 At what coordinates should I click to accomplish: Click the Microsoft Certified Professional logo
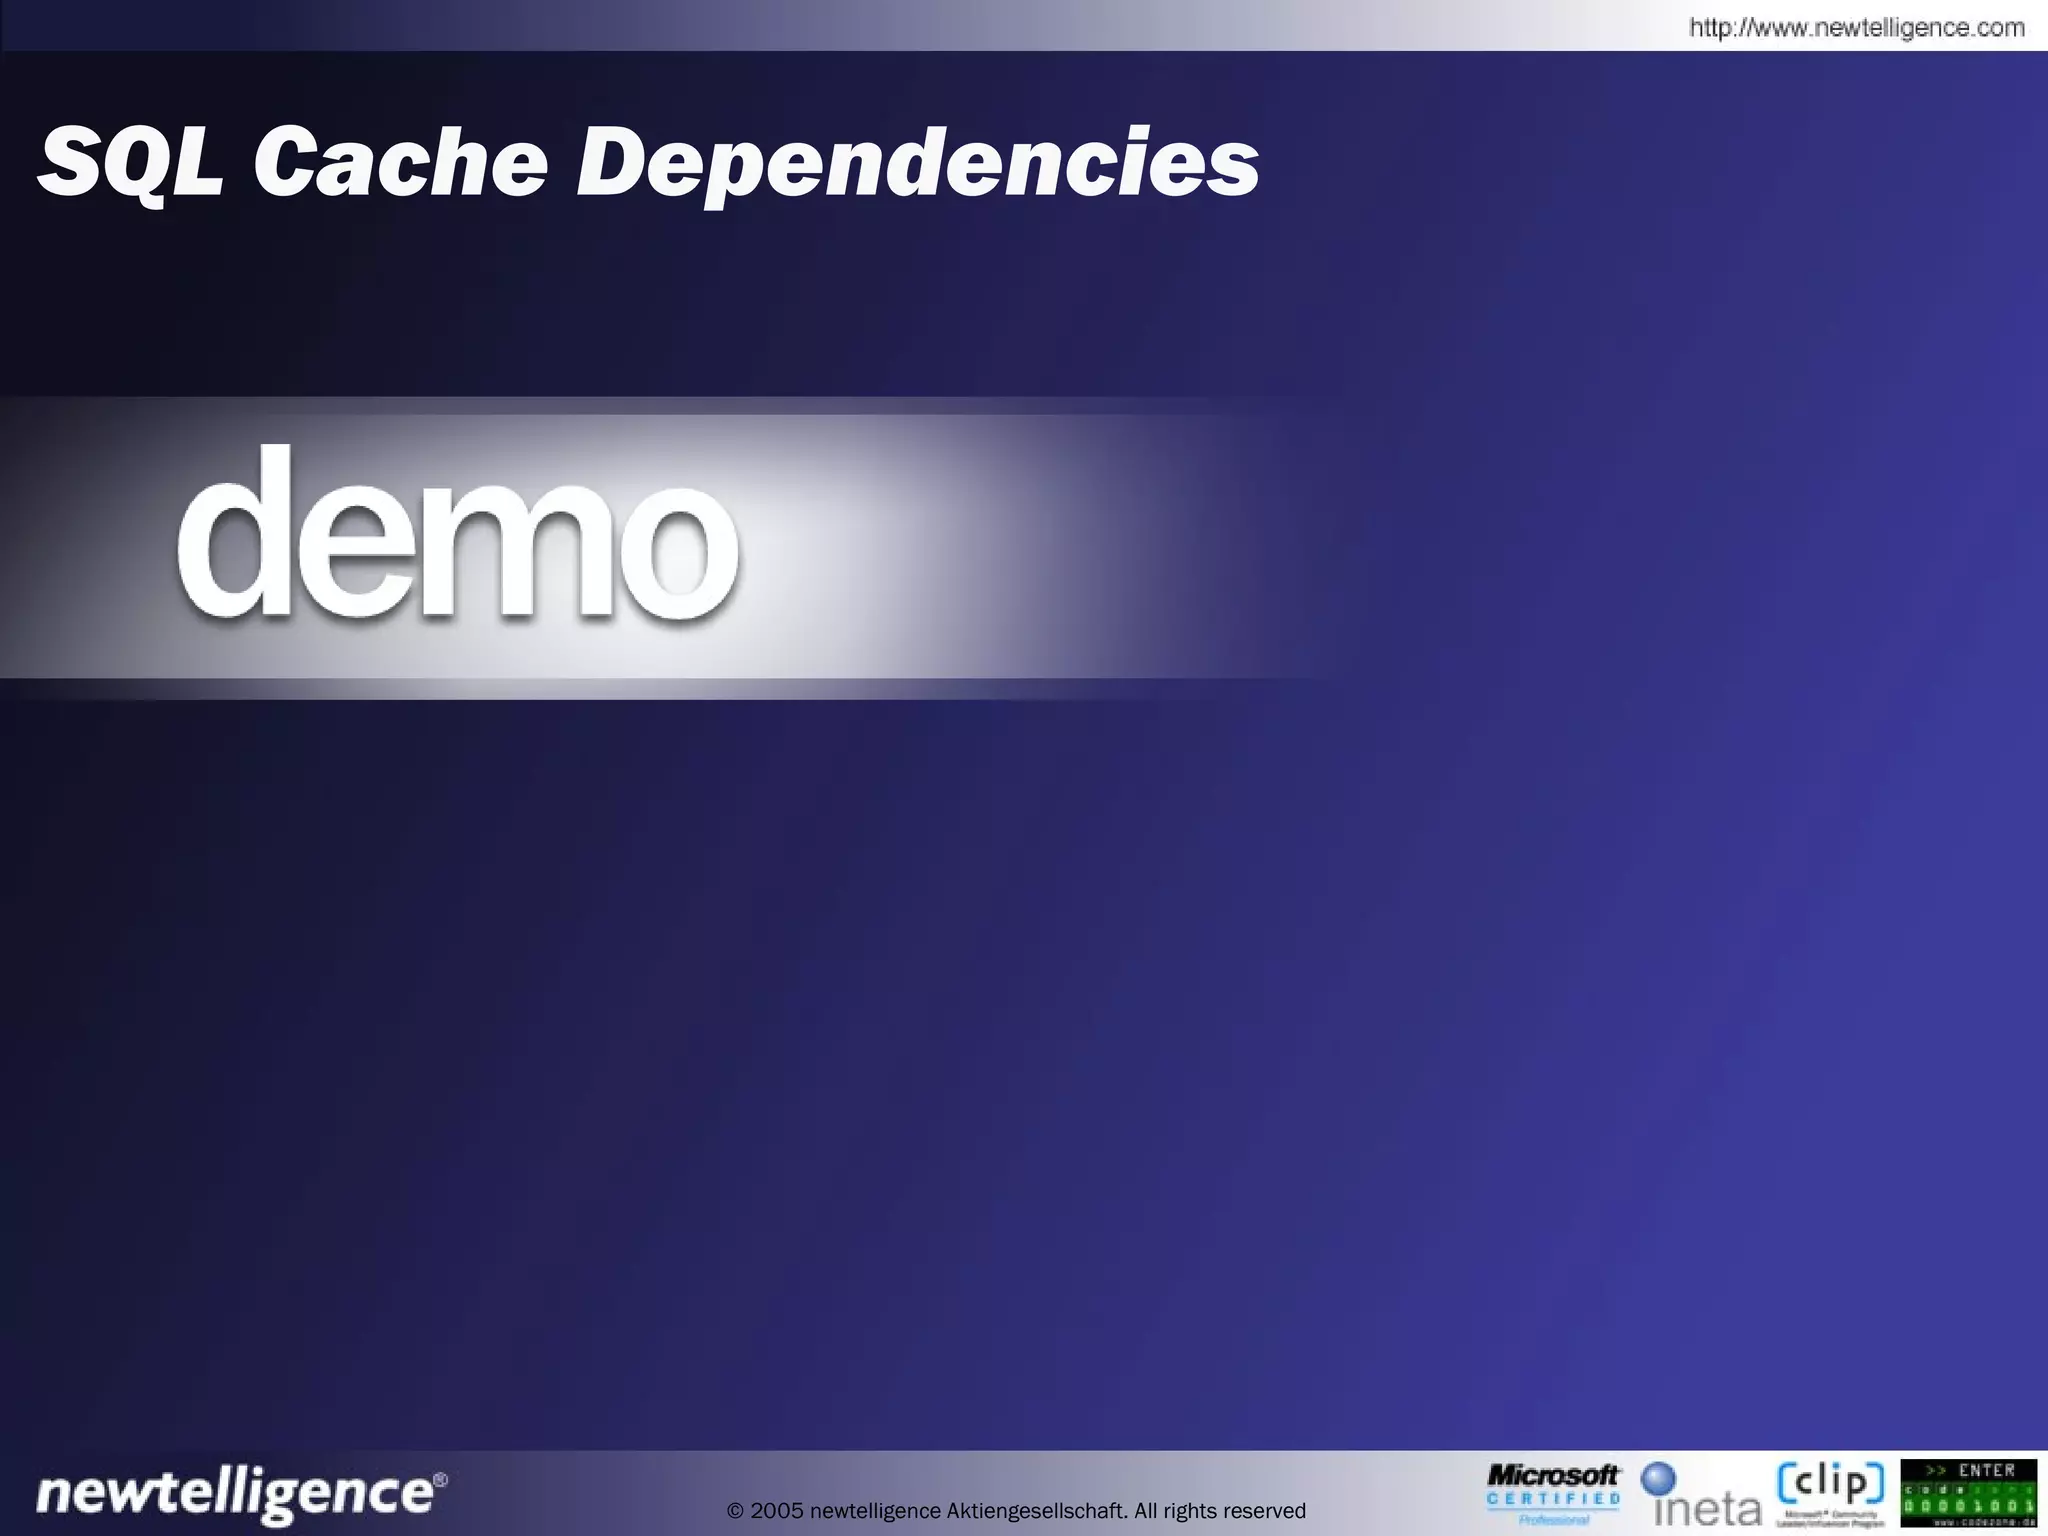(1554, 1494)
